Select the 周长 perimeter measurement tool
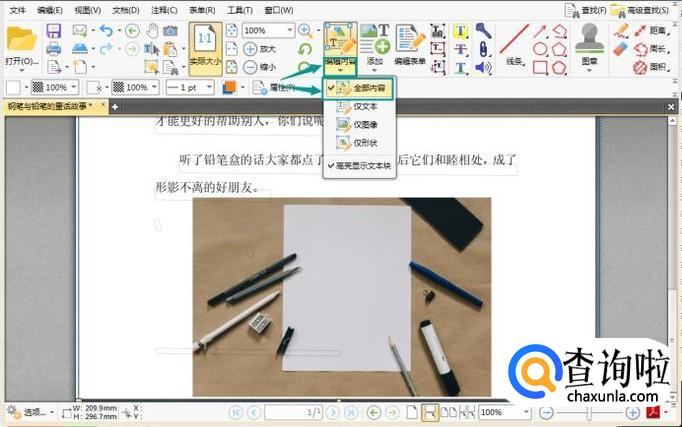This screenshot has height=427, width=682. pos(651,49)
